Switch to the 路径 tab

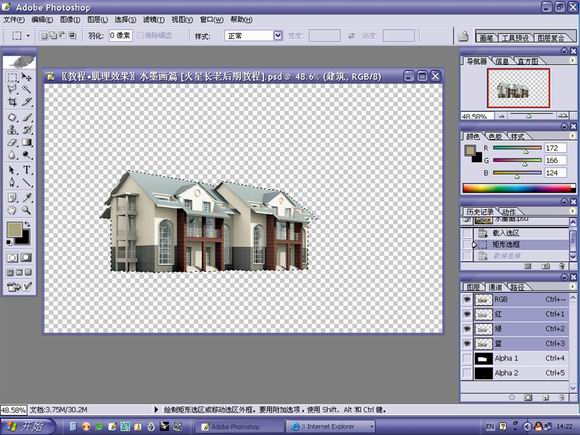coord(517,287)
